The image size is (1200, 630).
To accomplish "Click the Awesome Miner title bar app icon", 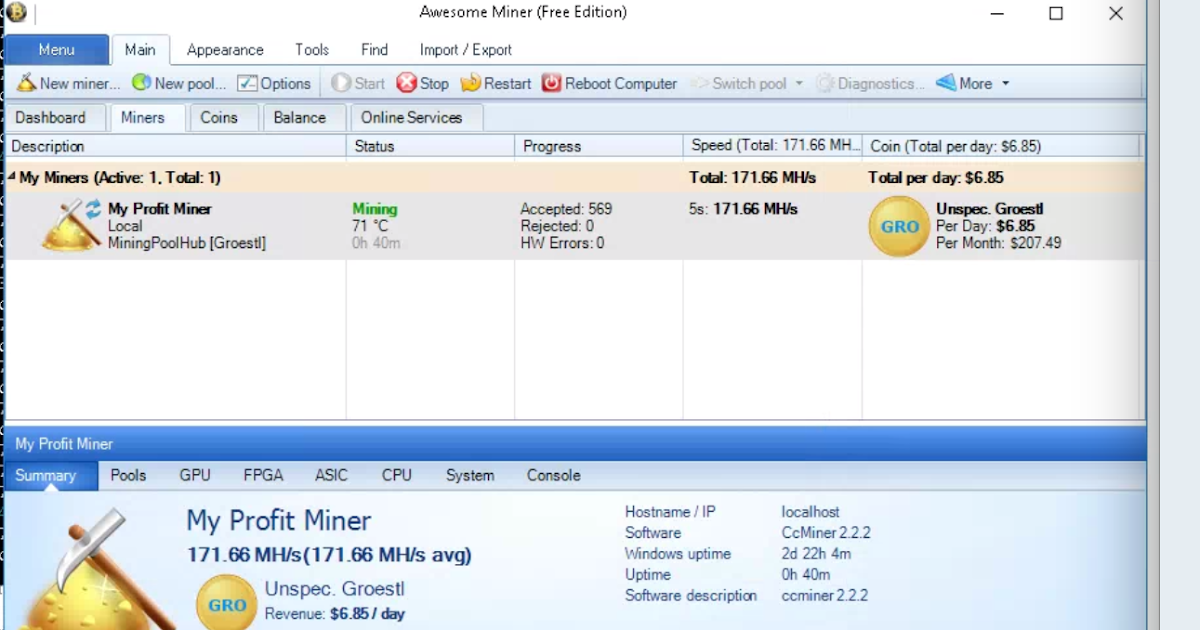I will click(16, 12).
